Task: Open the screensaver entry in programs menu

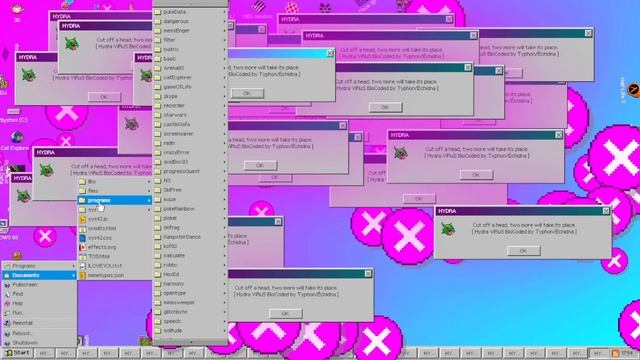Action: [x=190, y=134]
